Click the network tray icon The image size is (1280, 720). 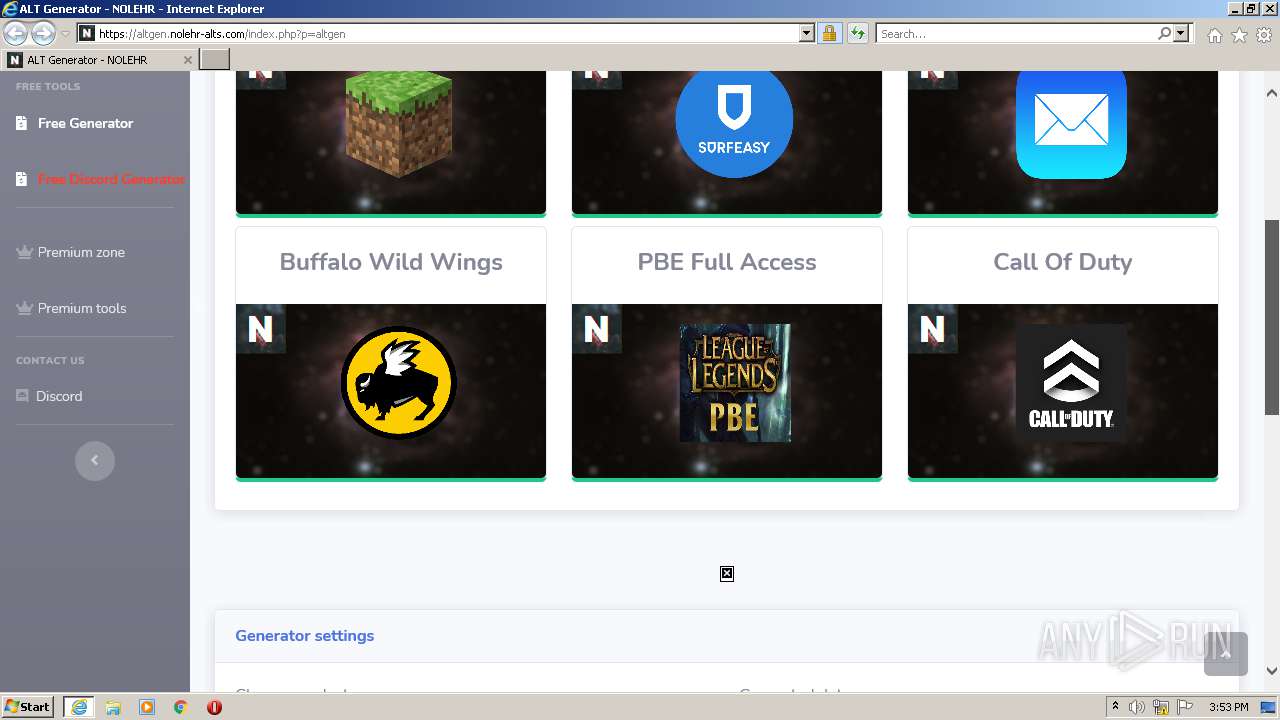pyautogui.click(x=1161, y=707)
